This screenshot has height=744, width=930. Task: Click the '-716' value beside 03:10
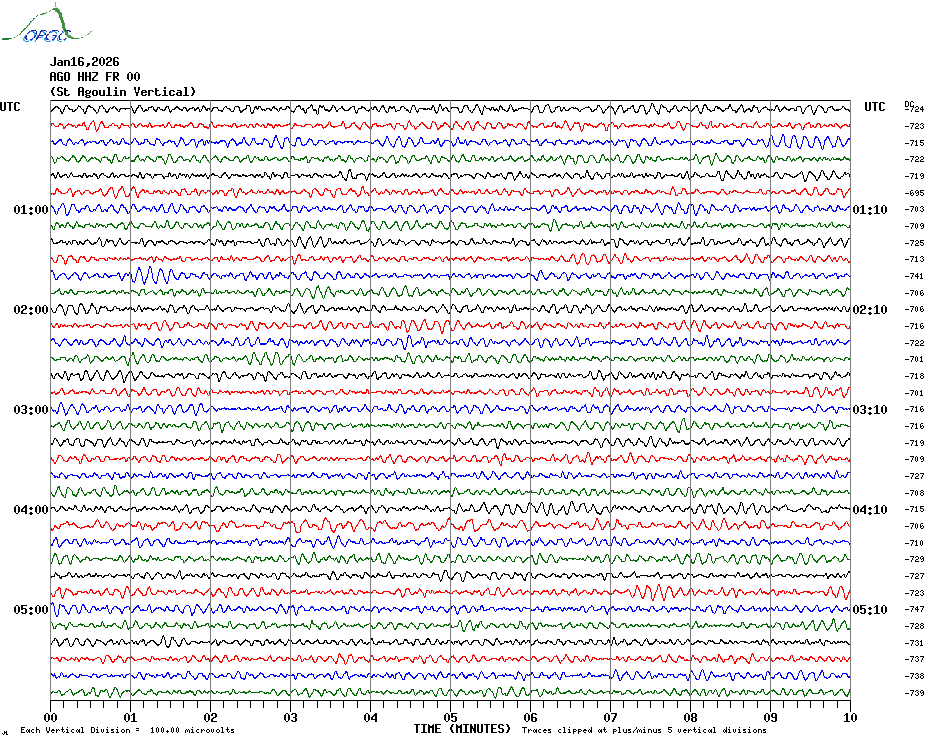pyautogui.click(x=915, y=409)
